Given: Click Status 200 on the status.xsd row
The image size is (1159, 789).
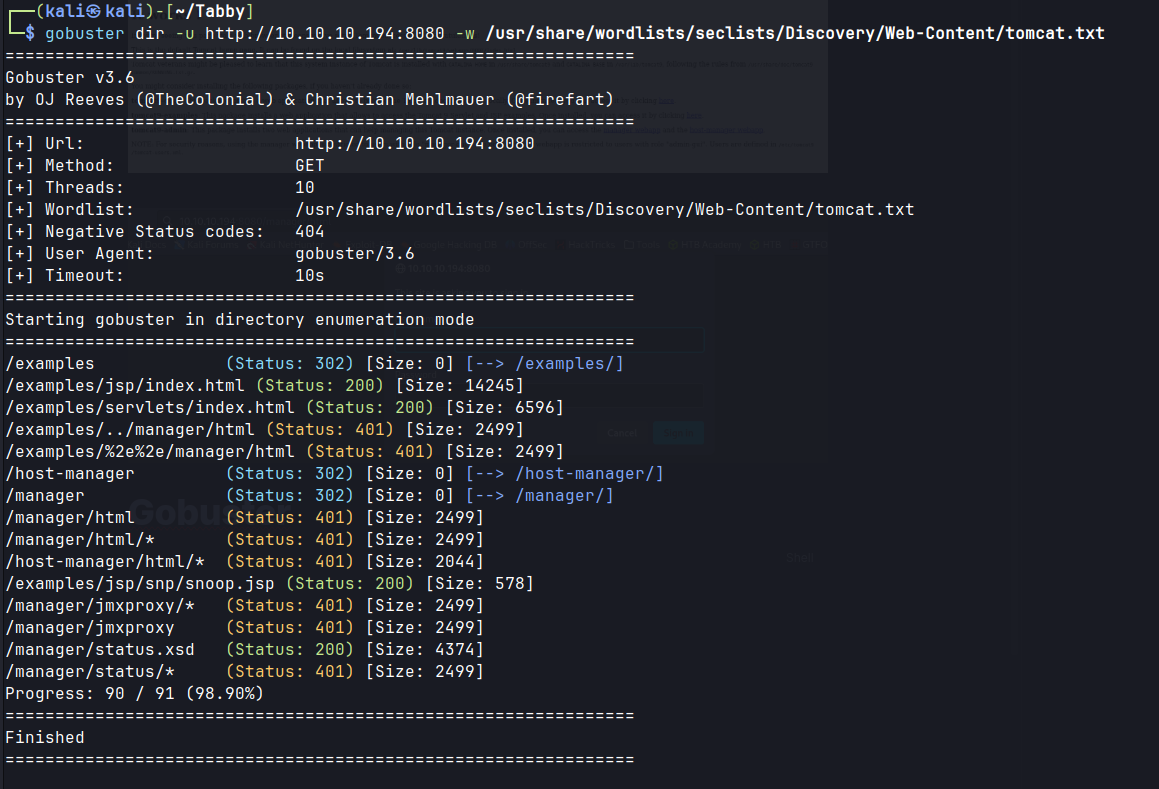Looking at the screenshot, I should tap(290, 650).
